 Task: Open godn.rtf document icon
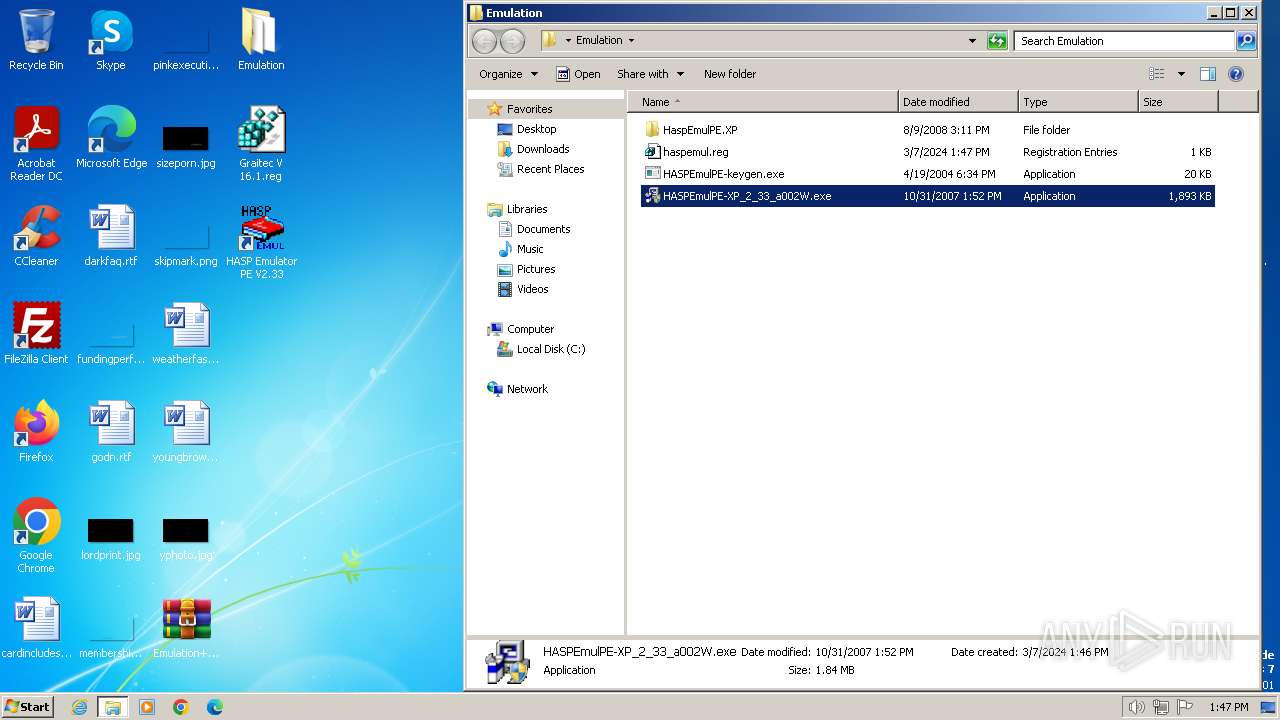click(111, 432)
